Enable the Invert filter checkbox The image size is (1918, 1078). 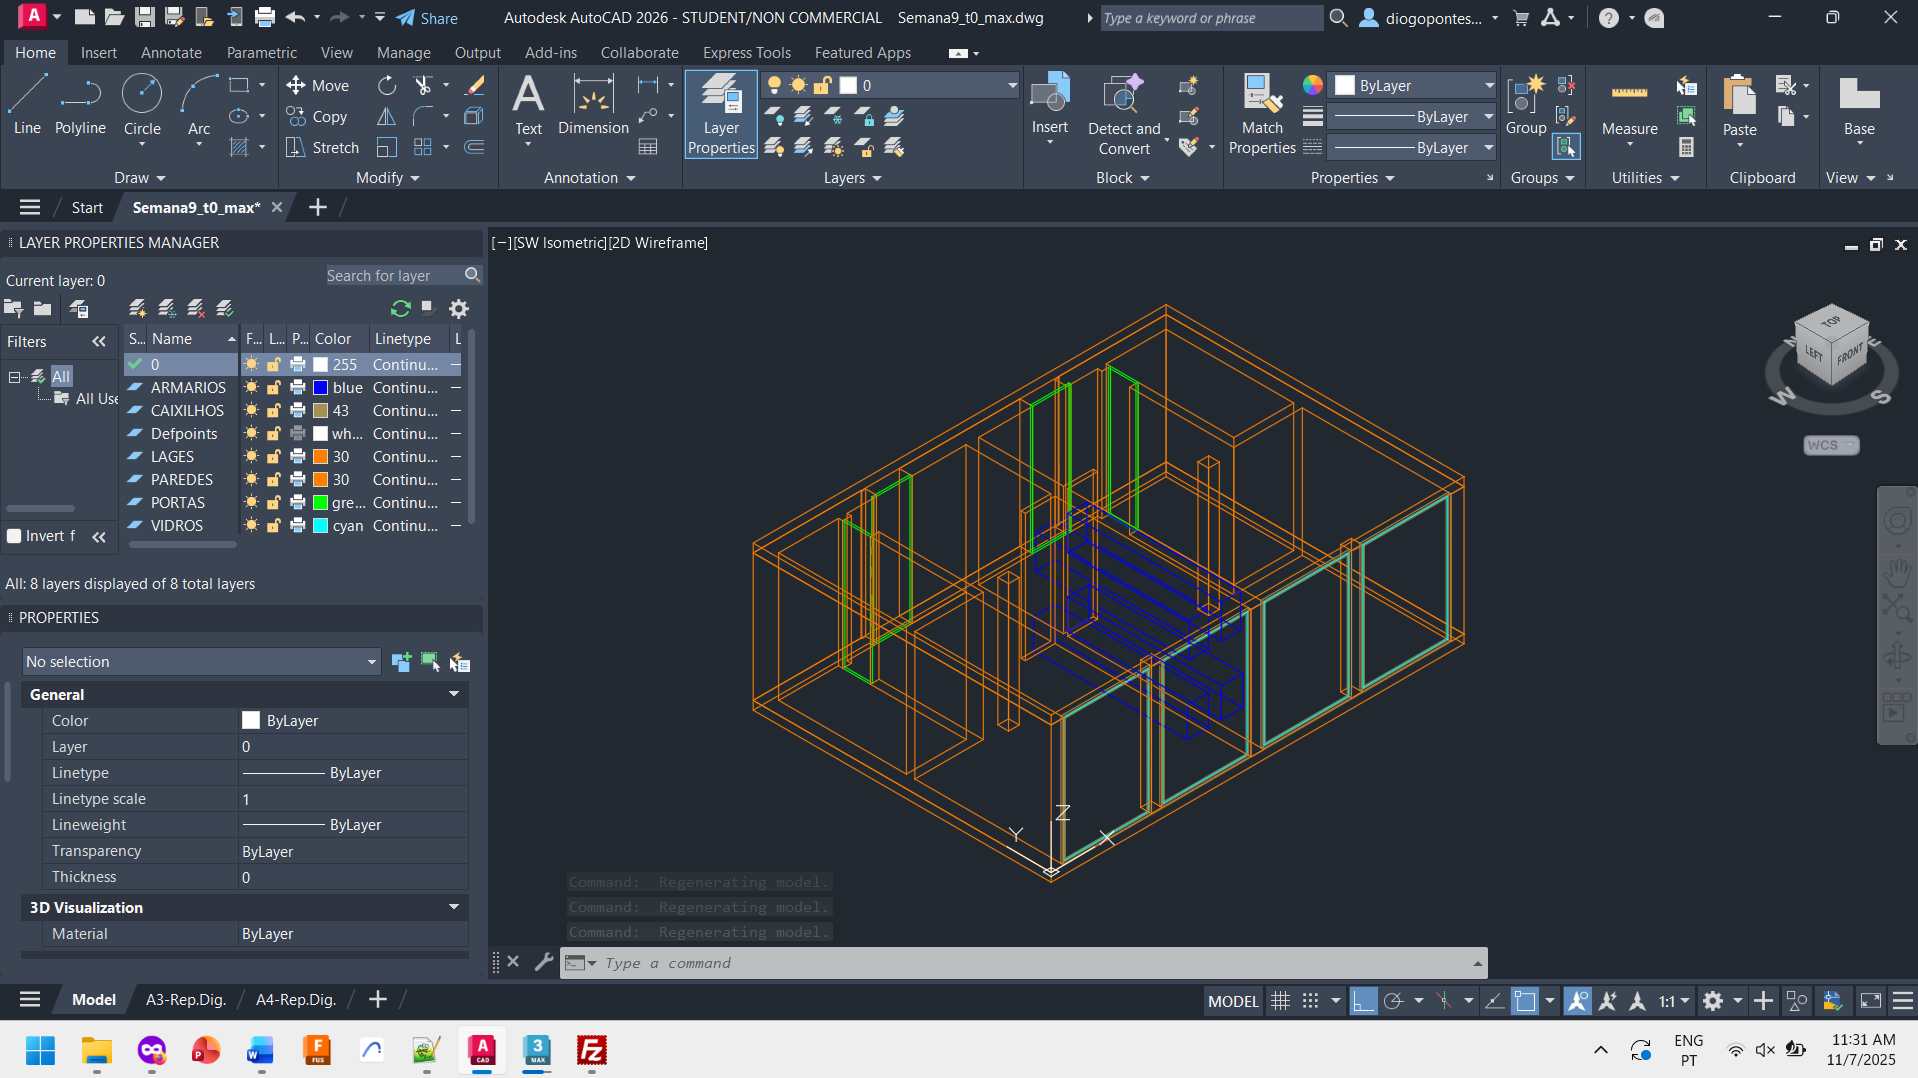(15, 536)
